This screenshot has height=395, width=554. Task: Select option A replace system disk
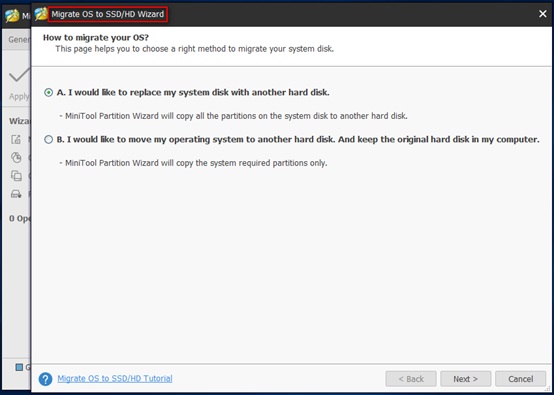click(x=48, y=93)
